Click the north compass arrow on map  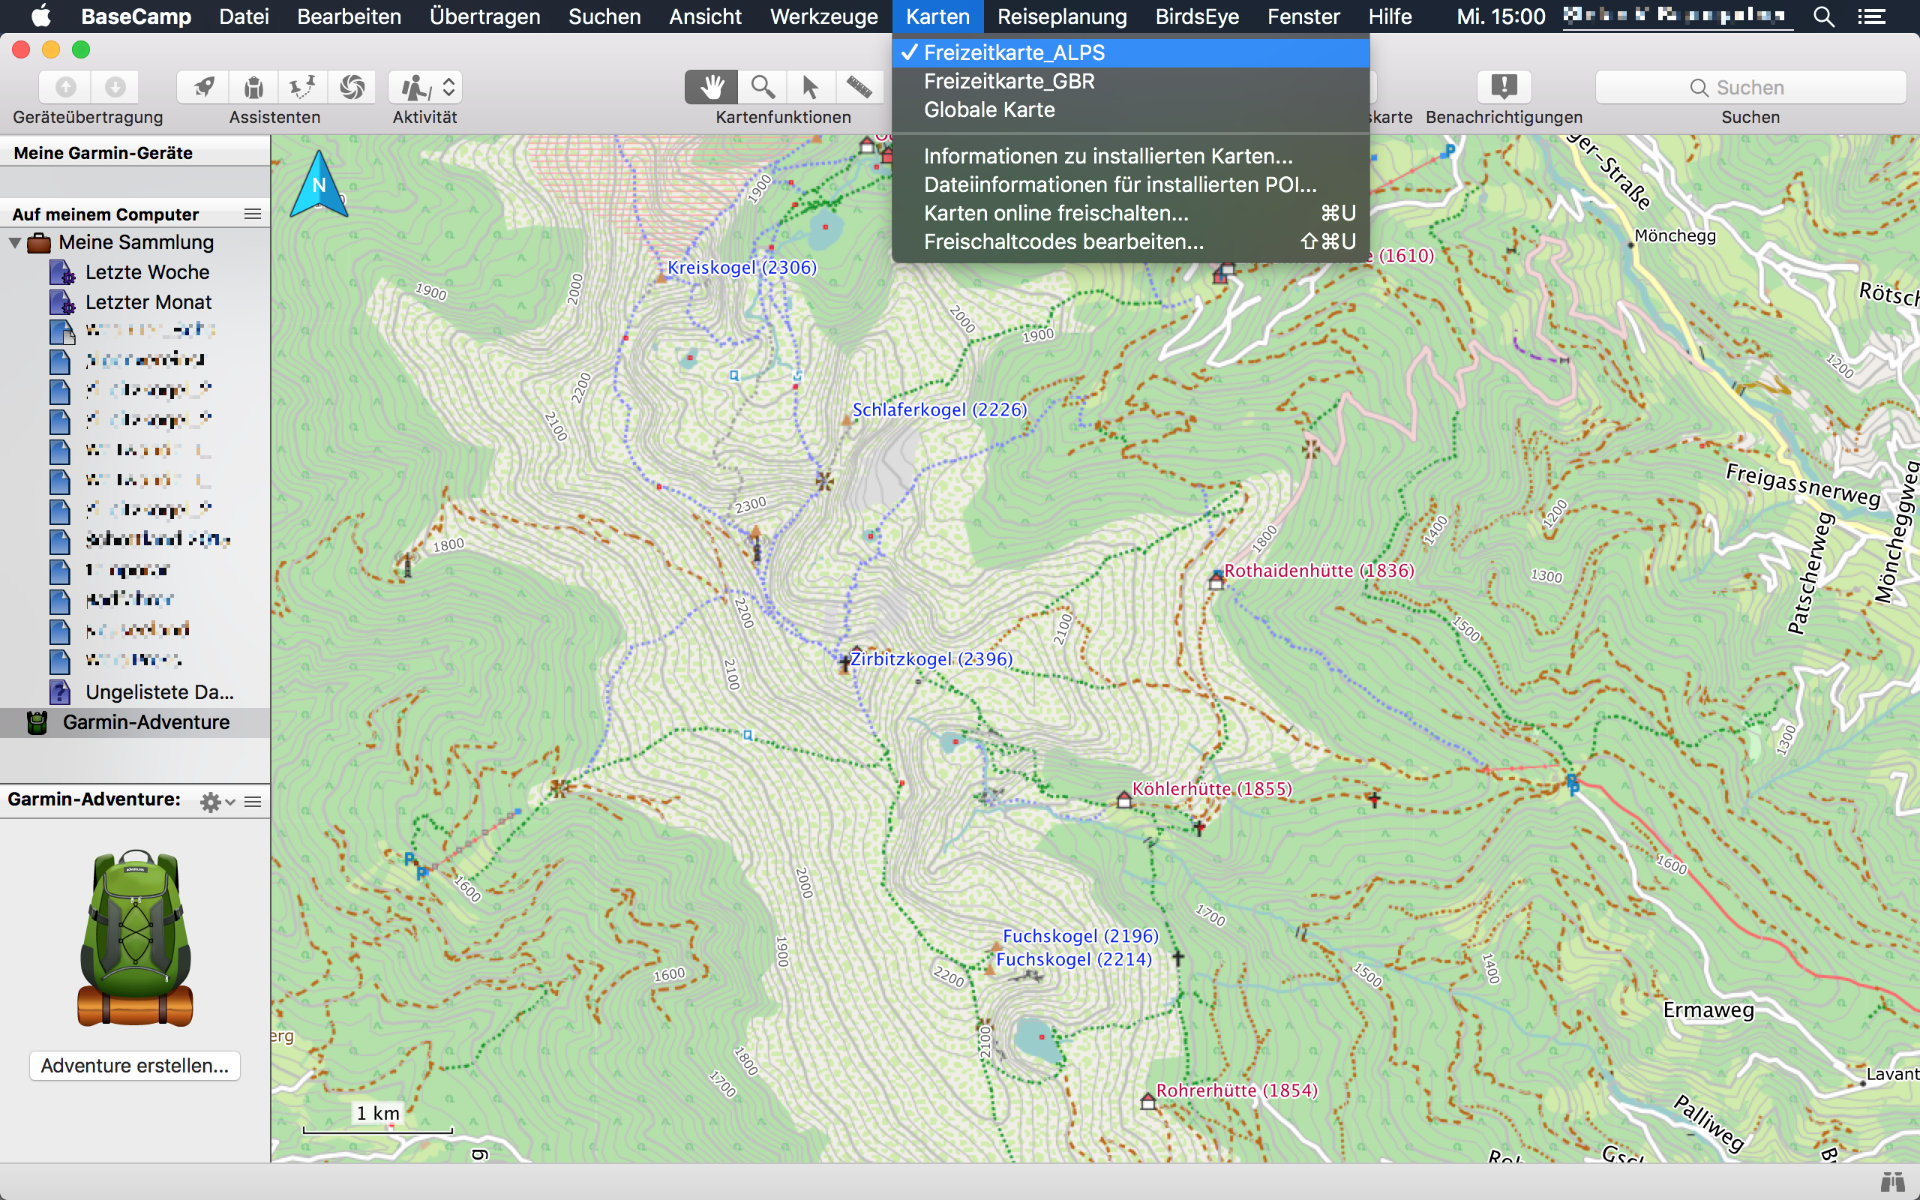point(319,184)
